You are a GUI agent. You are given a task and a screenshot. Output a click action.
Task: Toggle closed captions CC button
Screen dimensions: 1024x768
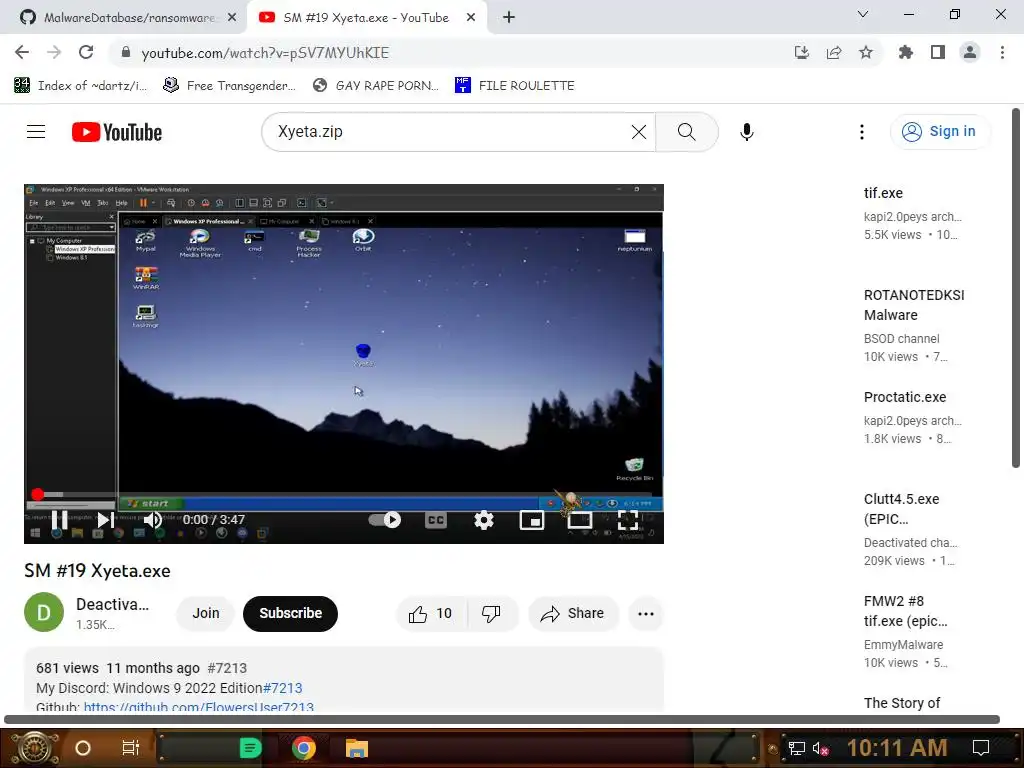point(436,520)
